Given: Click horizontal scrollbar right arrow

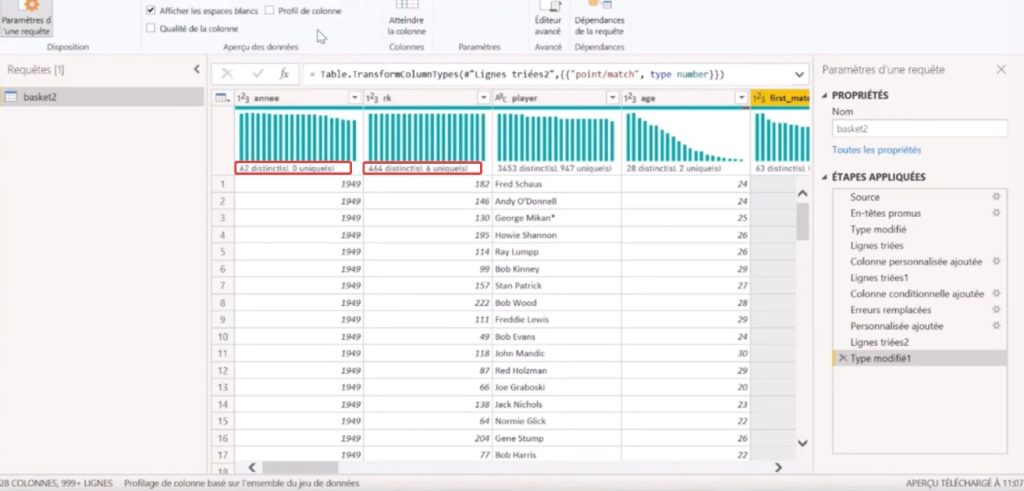Looking at the screenshot, I should click(778, 467).
